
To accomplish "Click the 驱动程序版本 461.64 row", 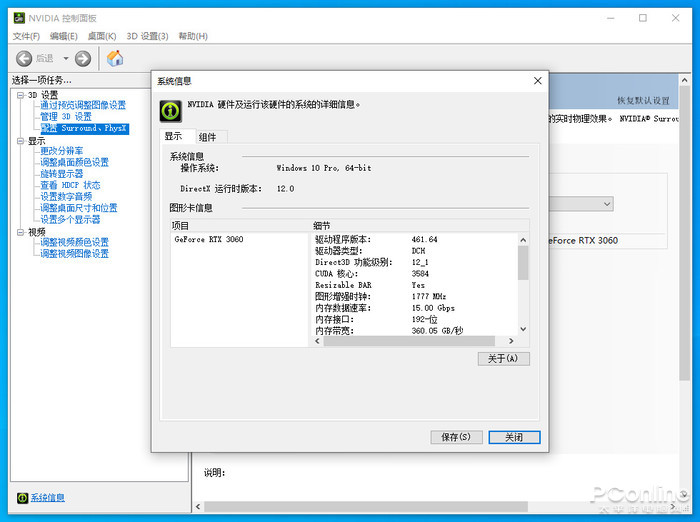I will click(376, 239).
